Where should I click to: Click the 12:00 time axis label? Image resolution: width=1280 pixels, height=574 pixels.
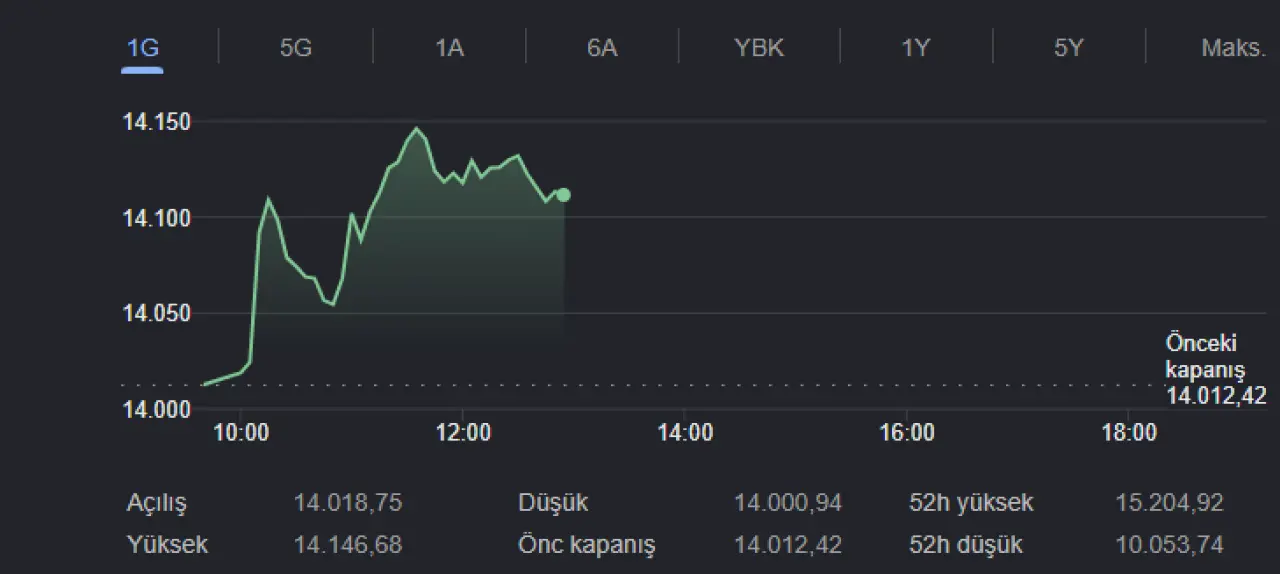click(x=464, y=433)
